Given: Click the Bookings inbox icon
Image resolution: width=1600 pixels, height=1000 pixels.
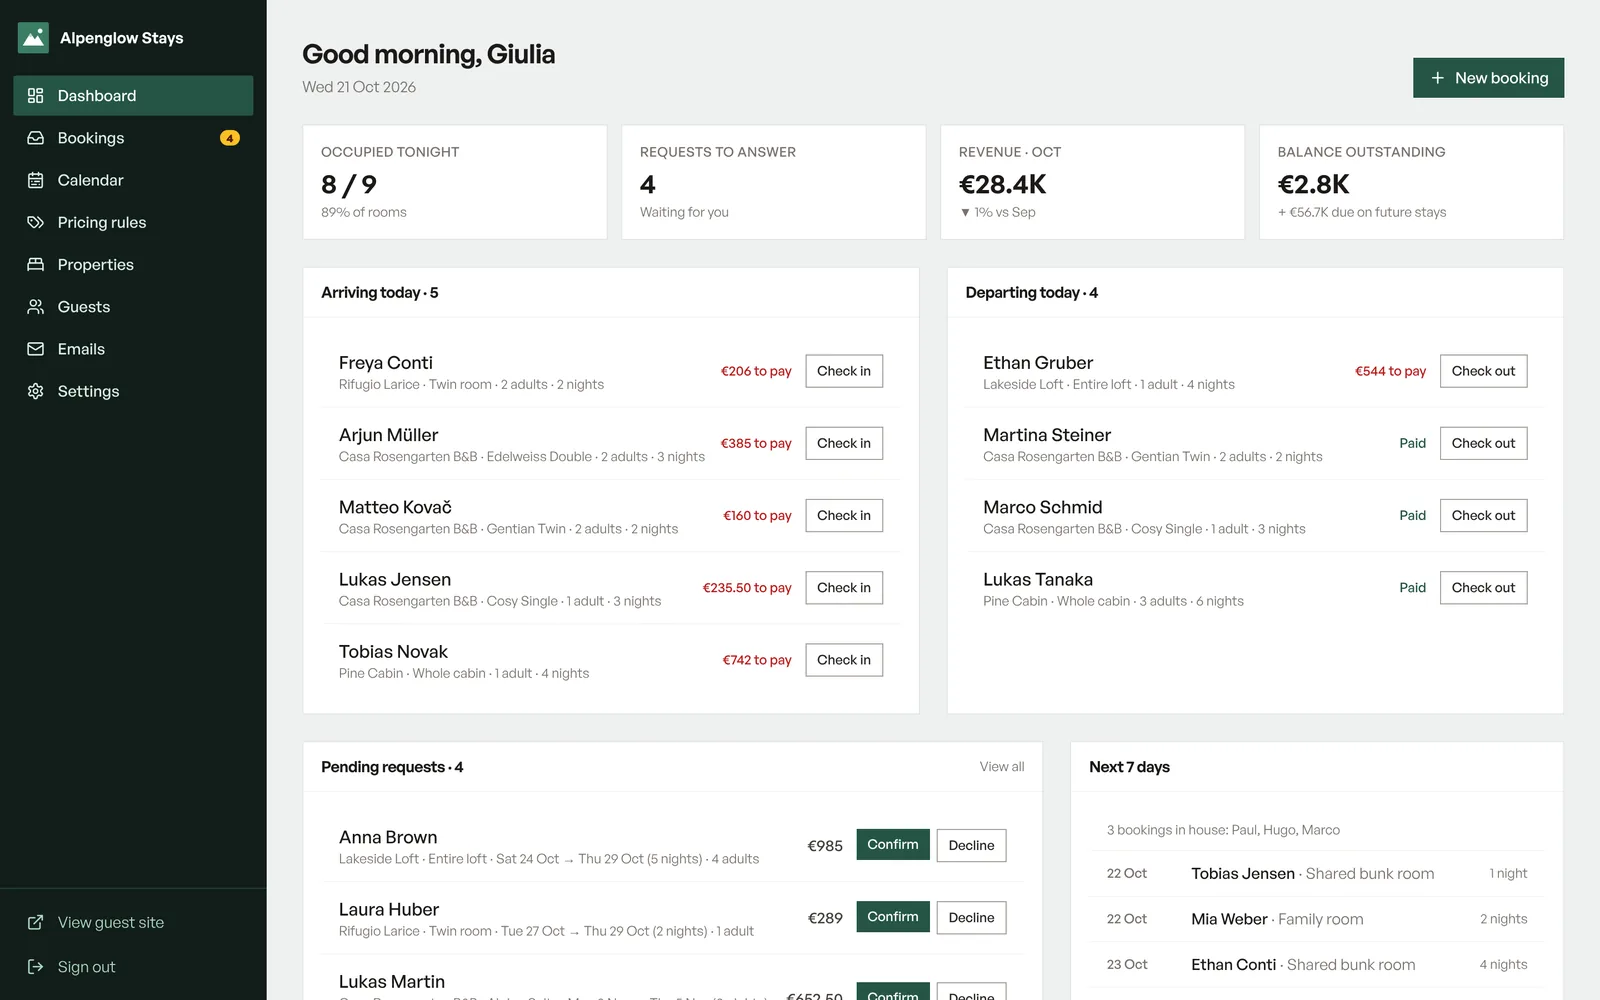Looking at the screenshot, I should [x=36, y=138].
